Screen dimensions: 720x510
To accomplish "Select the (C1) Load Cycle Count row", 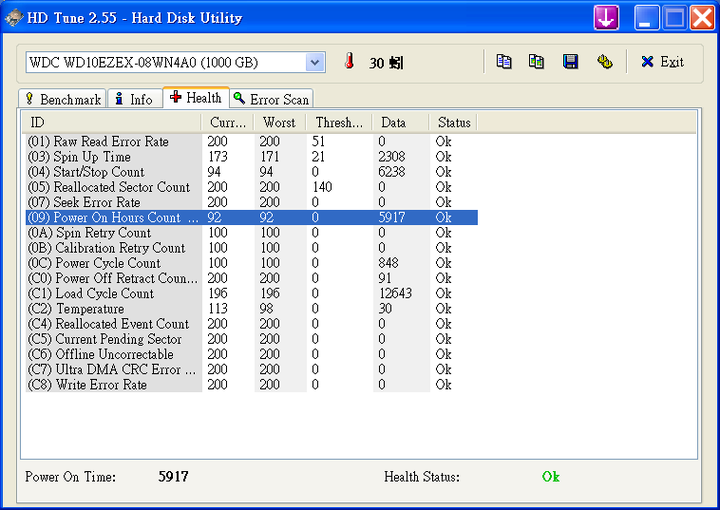I will coord(252,293).
